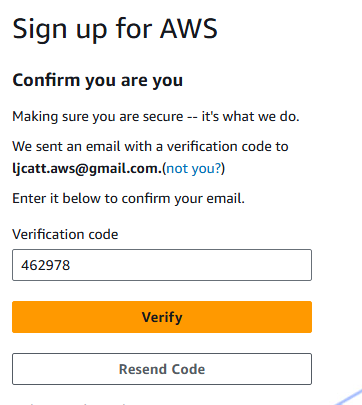Click the blue diagonal line decoration

[347, 398]
